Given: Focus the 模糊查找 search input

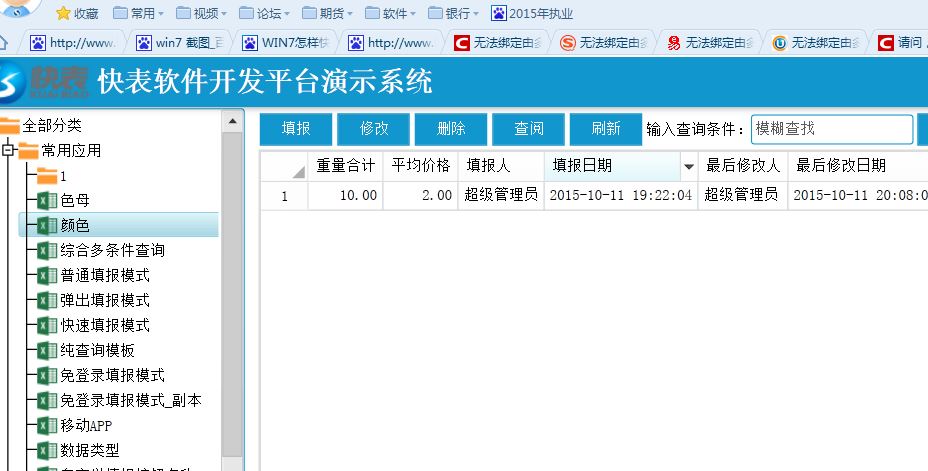Looking at the screenshot, I should coord(832,129).
